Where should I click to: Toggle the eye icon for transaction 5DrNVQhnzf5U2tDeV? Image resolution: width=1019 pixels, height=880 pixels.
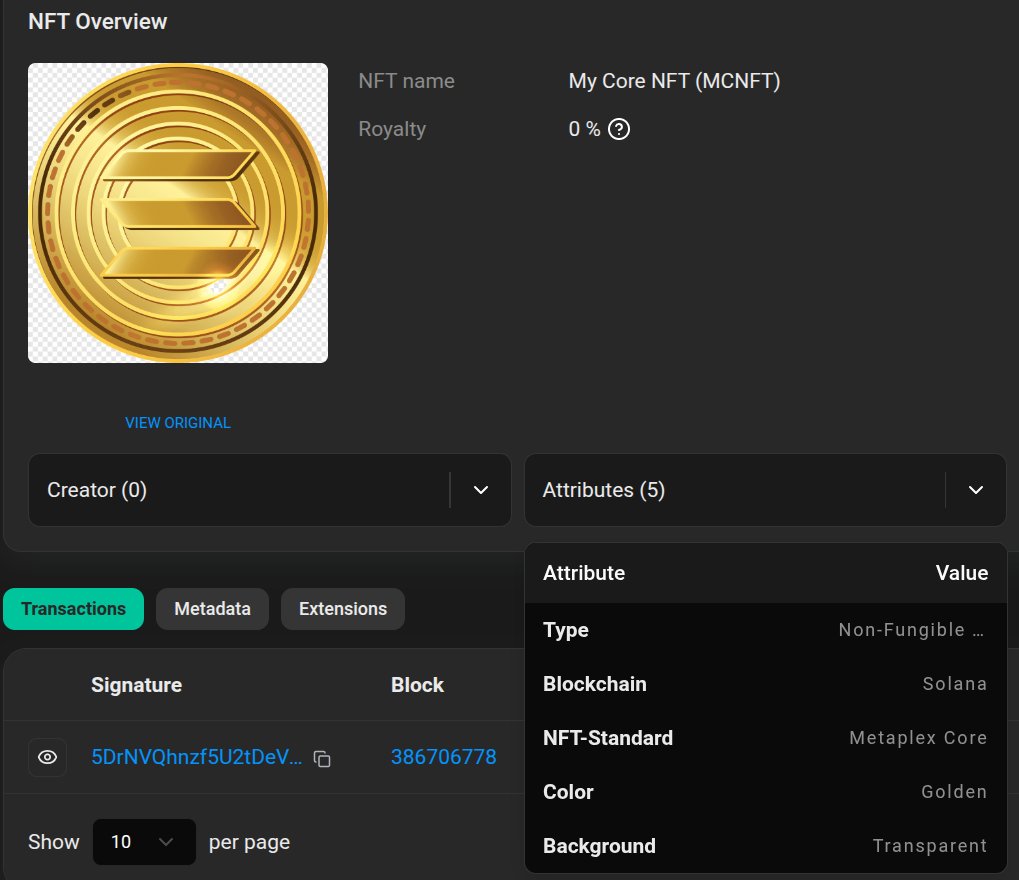pyautogui.click(x=47, y=757)
